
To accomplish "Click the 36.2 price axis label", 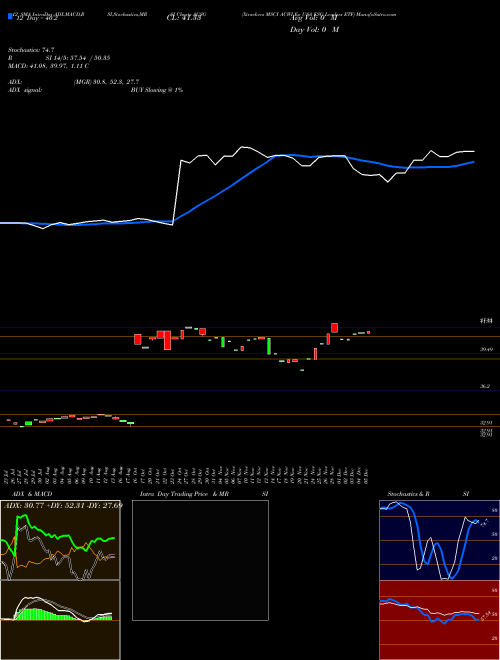I will (x=486, y=386).
